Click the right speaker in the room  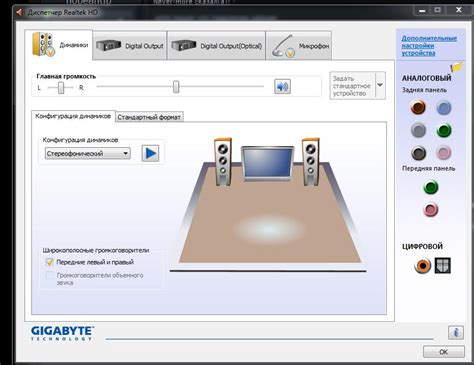[x=311, y=162]
